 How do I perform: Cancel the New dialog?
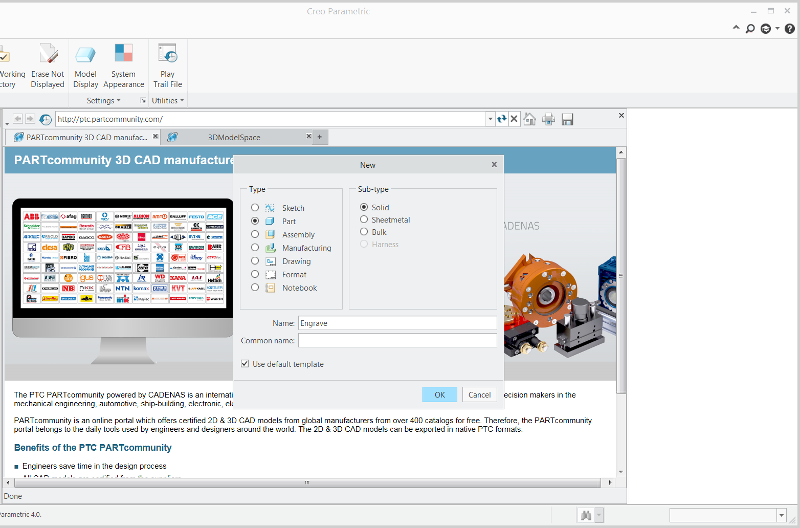(479, 394)
